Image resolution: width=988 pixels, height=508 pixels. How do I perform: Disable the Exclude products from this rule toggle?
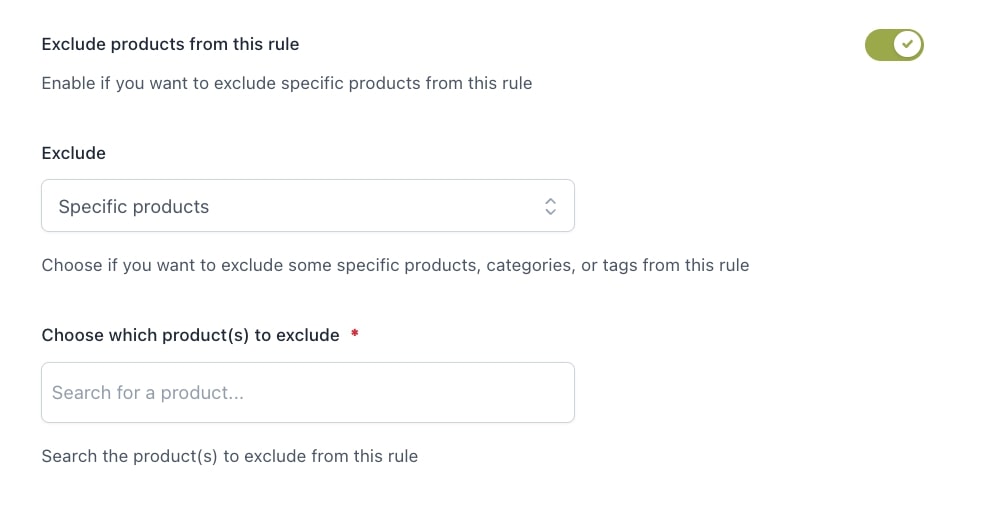click(x=894, y=45)
